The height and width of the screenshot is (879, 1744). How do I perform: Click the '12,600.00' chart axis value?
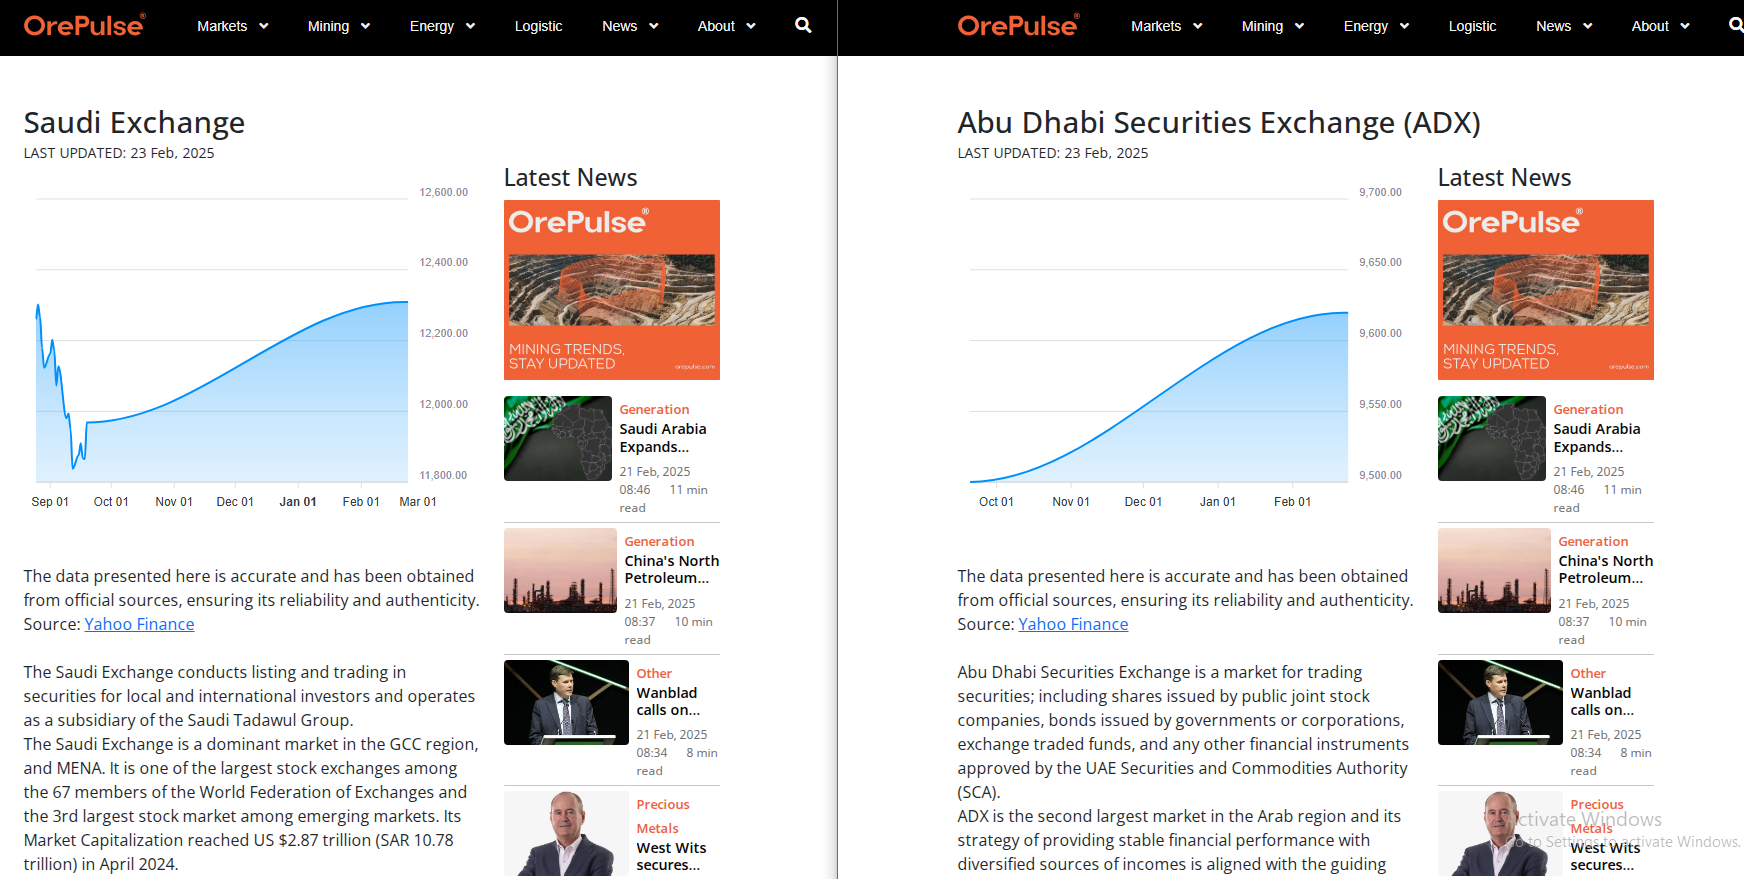point(443,192)
